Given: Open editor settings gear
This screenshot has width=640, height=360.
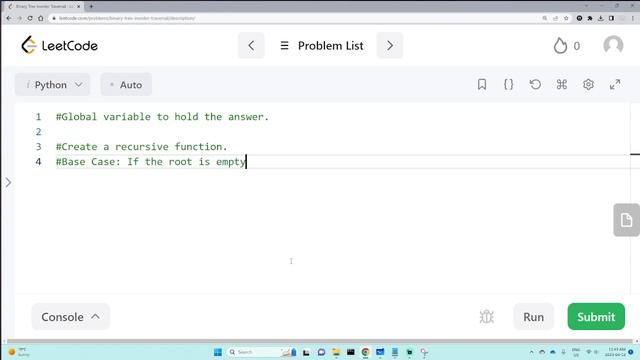Looking at the screenshot, I should 588,84.
